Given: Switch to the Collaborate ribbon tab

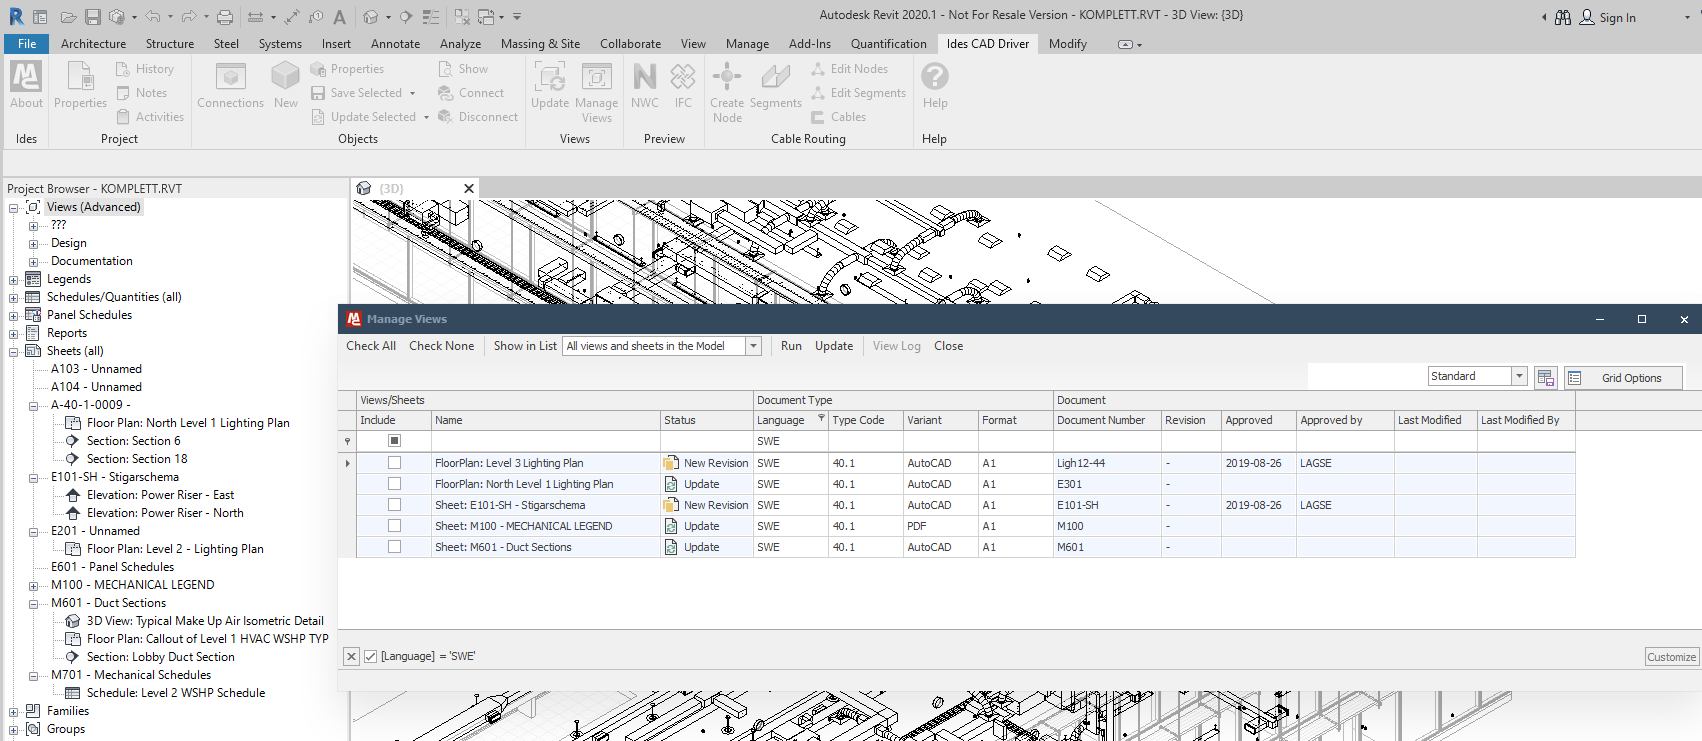Looking at the screenshot, I should point(630,44).
